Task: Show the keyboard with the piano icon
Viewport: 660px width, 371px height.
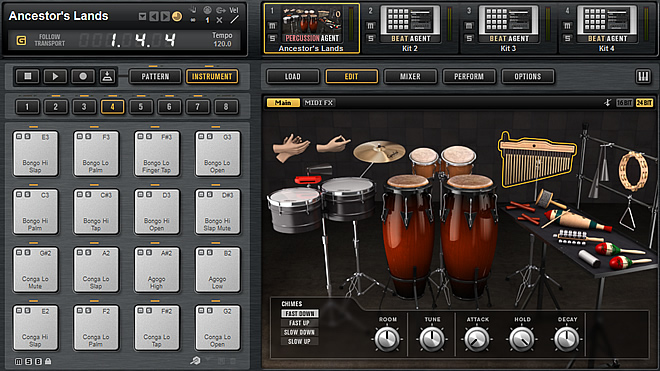Action: pyautogui.click(x=643, y=76)
